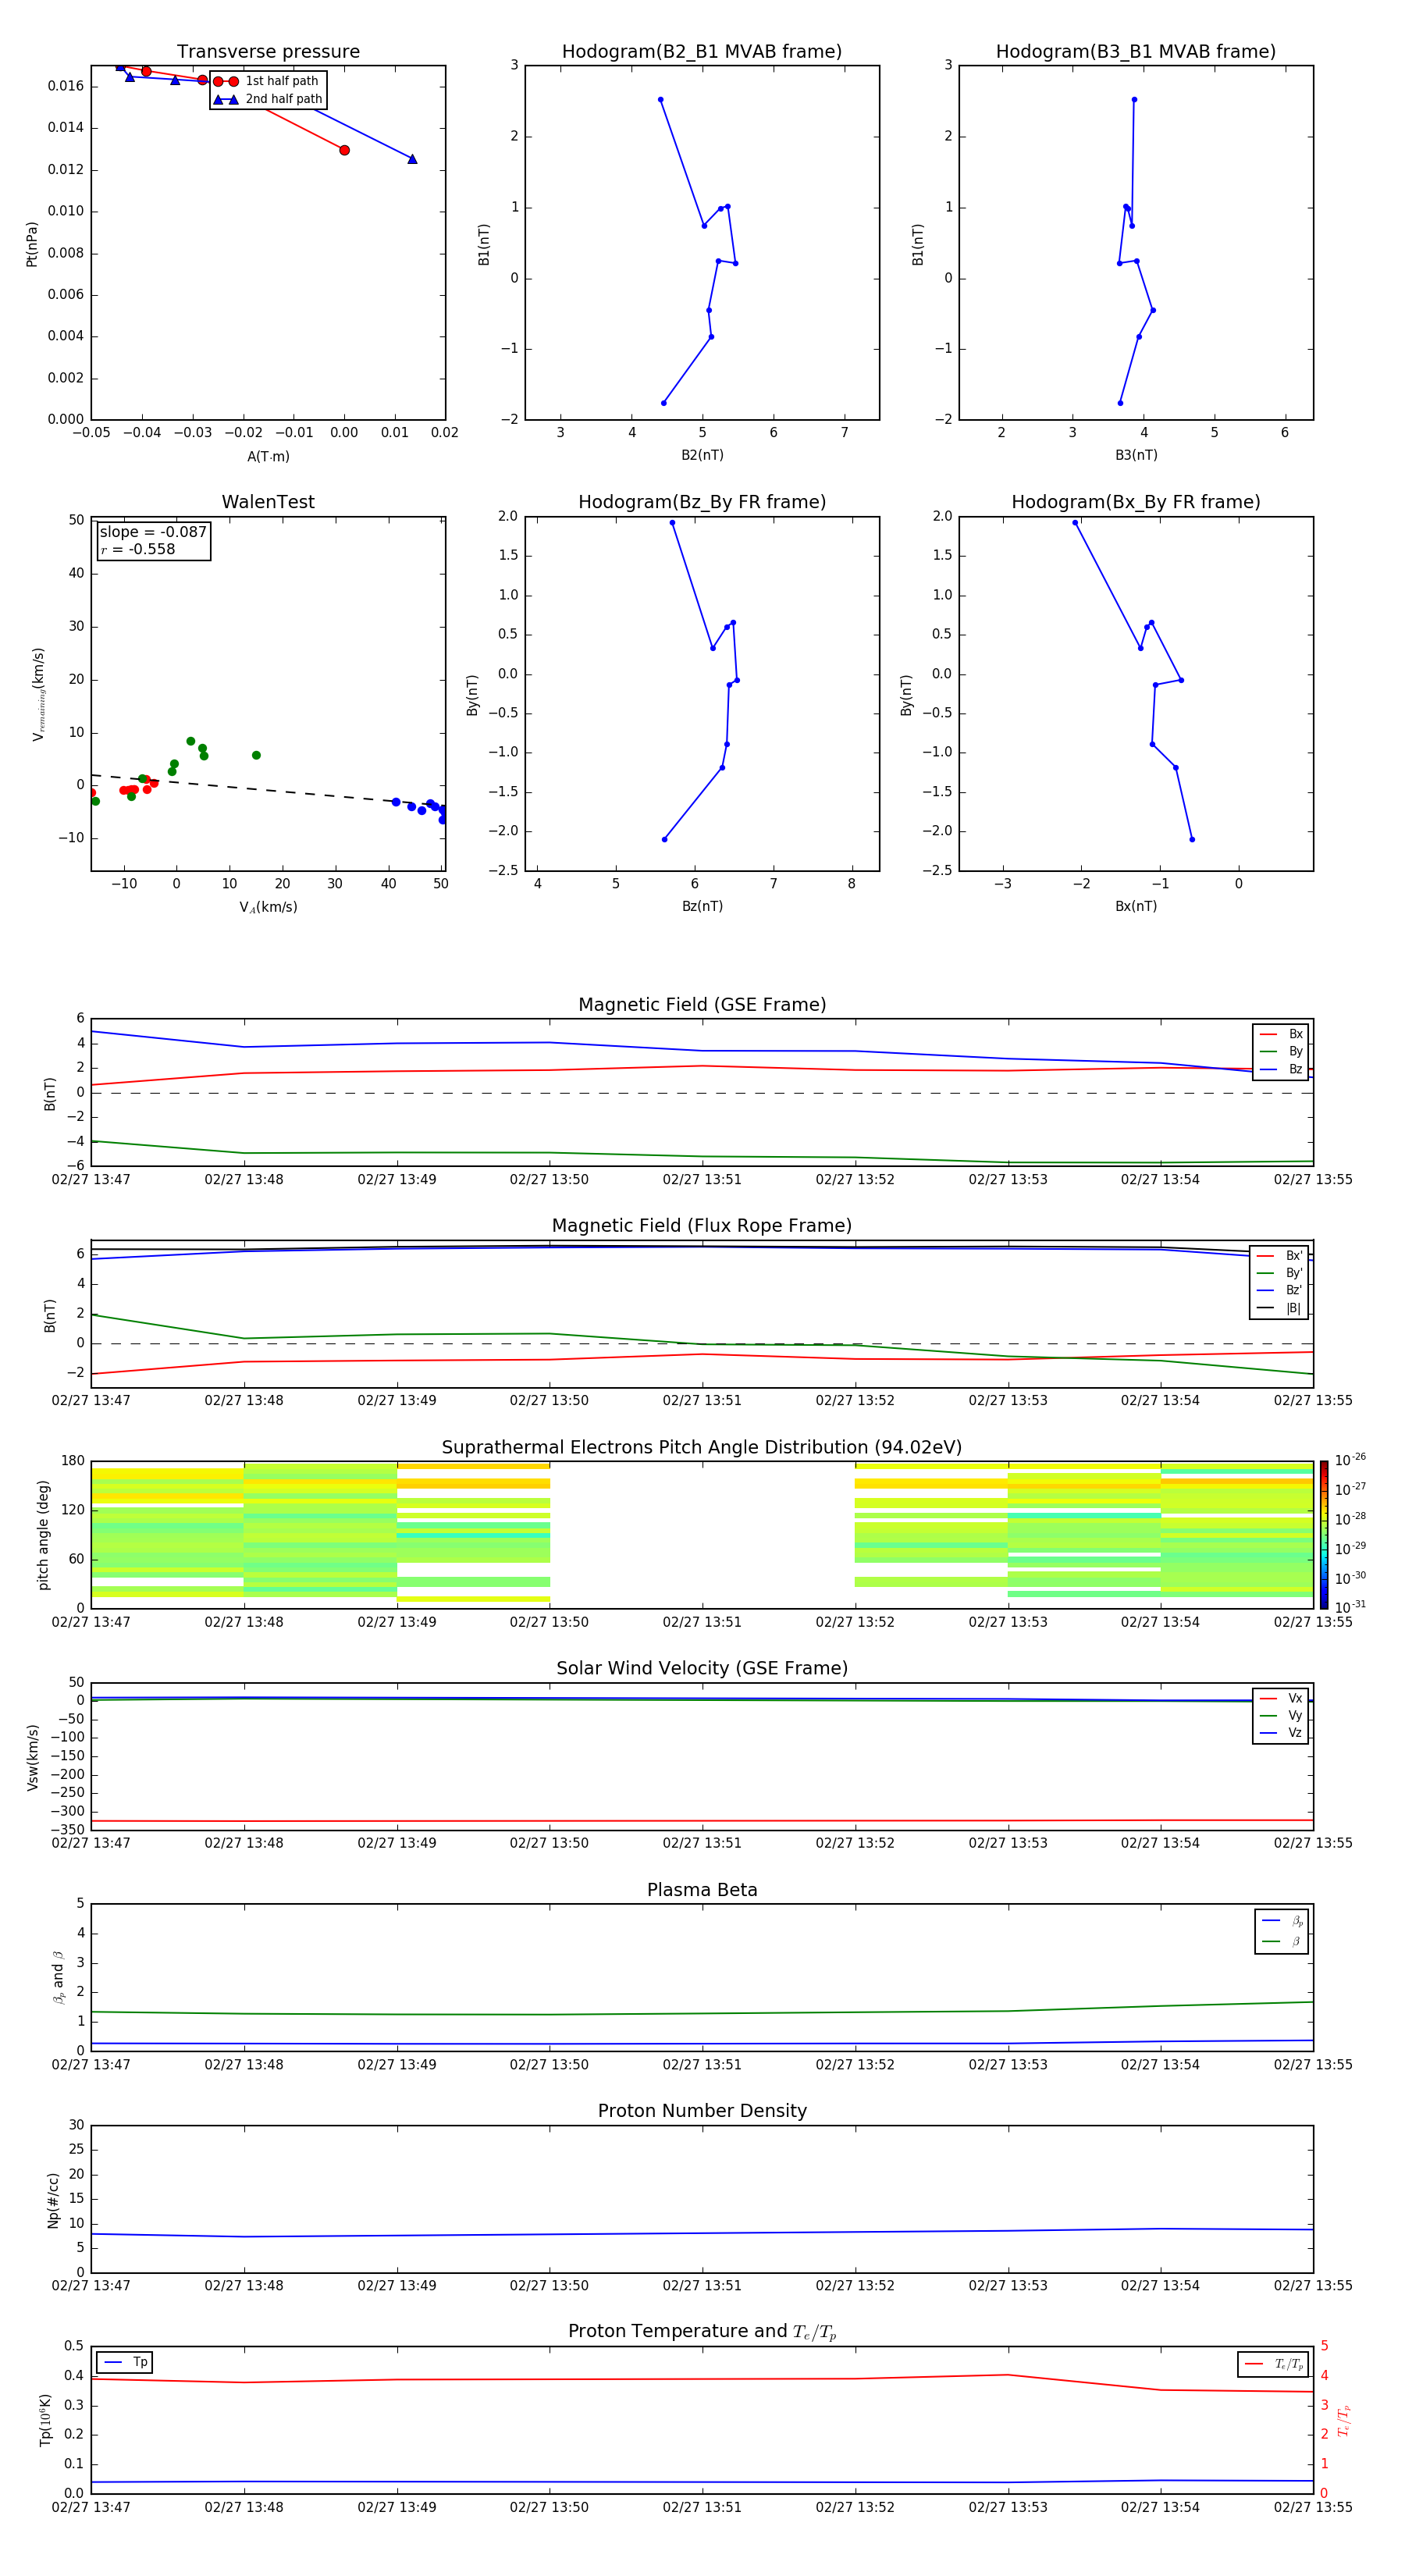This screenshot has width=1405, height=2576.
Task: Click the 'Te/Tp' legend entry
Action: tap(1274, 2364)
